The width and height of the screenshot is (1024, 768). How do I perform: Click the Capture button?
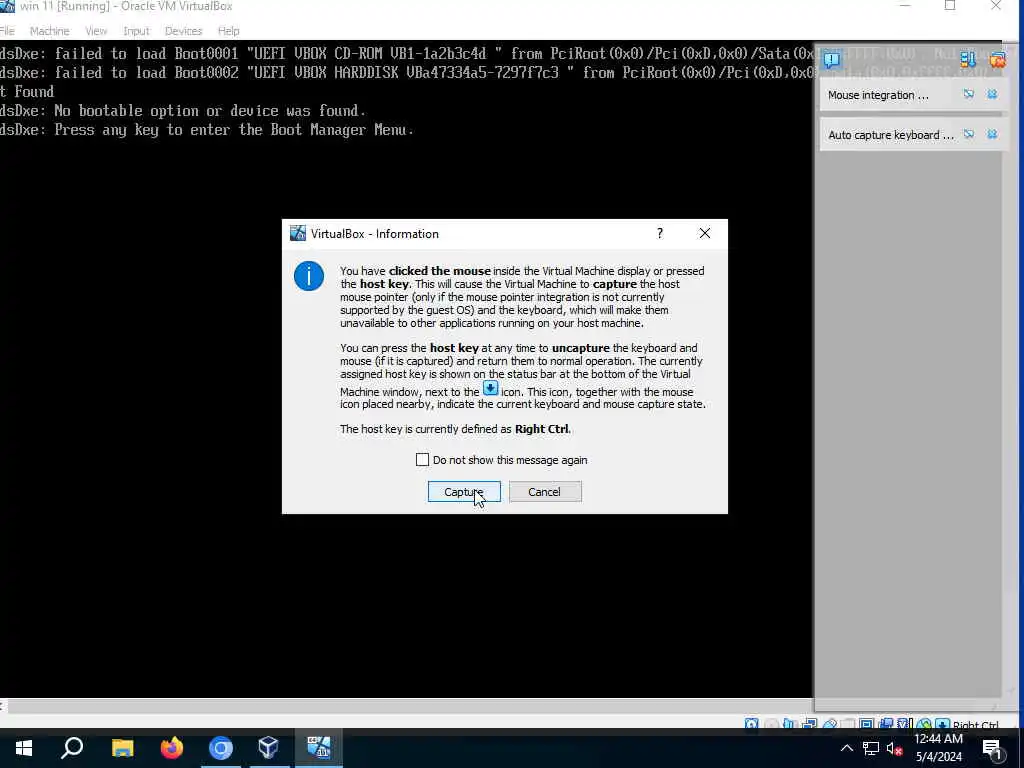pyautogui.click(x=464, y=492)
